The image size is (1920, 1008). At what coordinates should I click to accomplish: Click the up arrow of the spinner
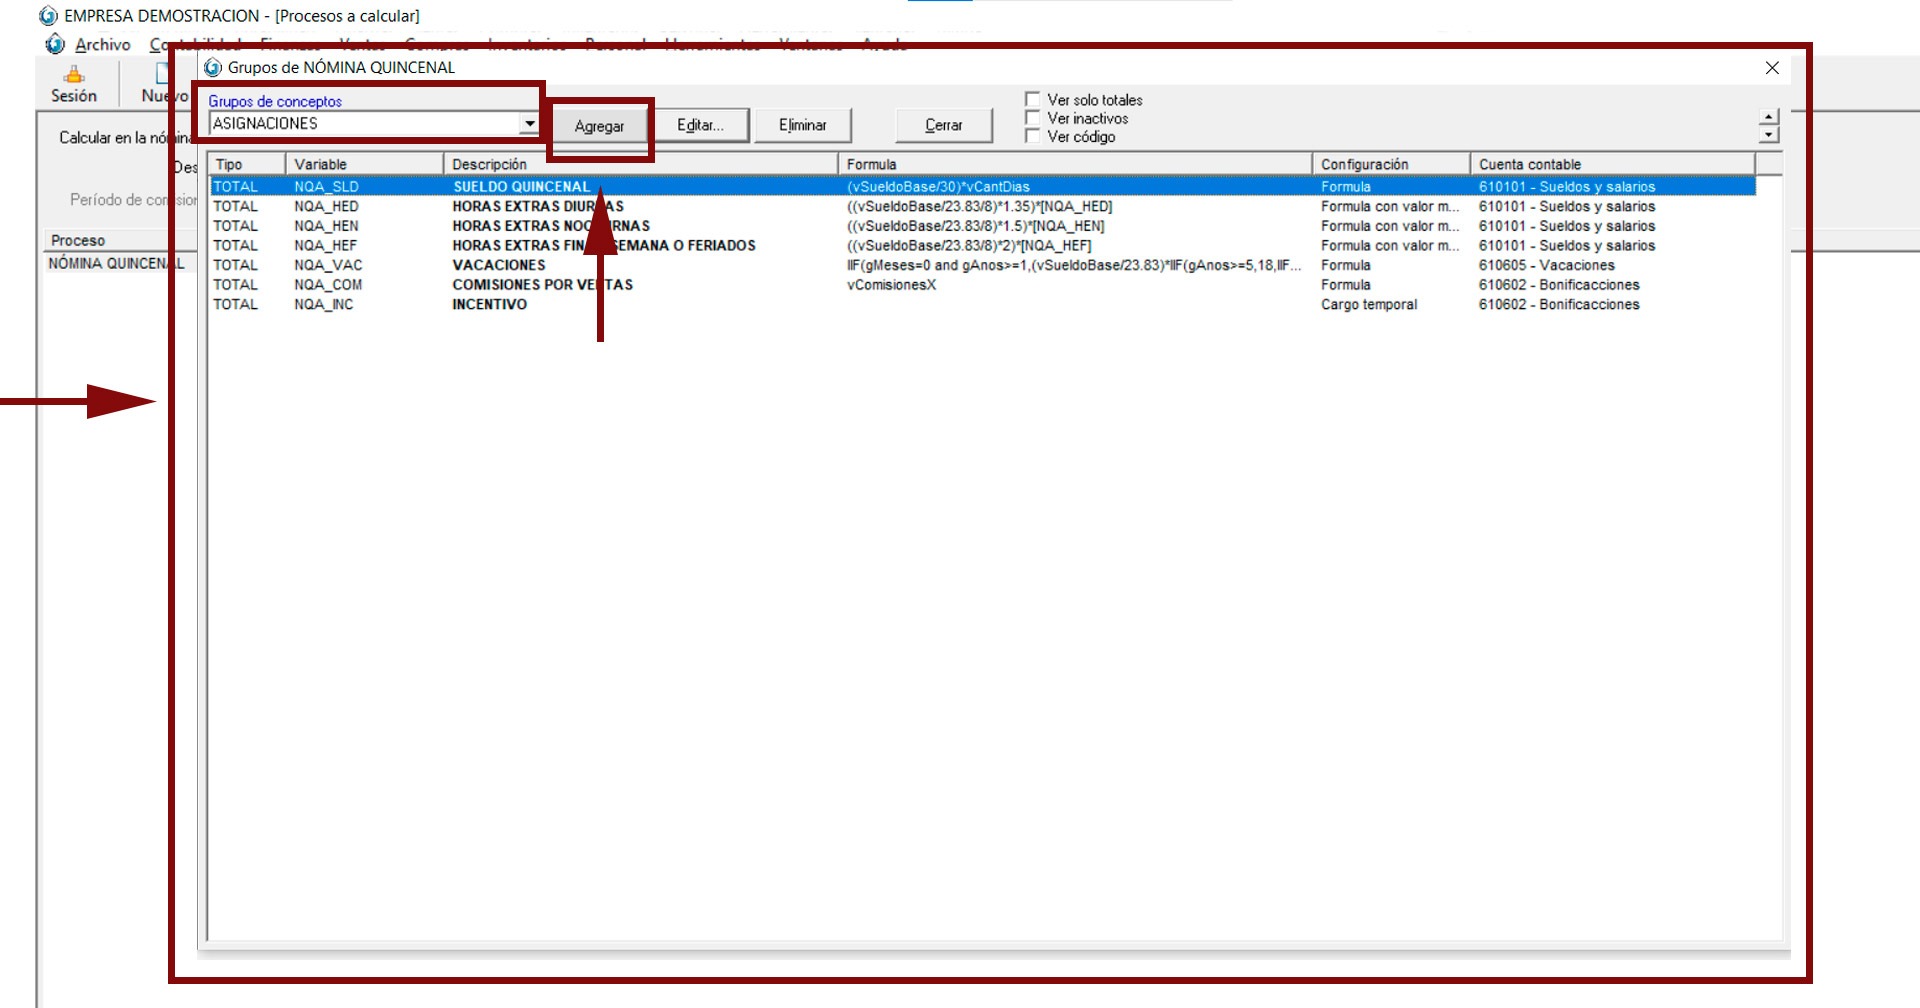(x=1768, y=117)
